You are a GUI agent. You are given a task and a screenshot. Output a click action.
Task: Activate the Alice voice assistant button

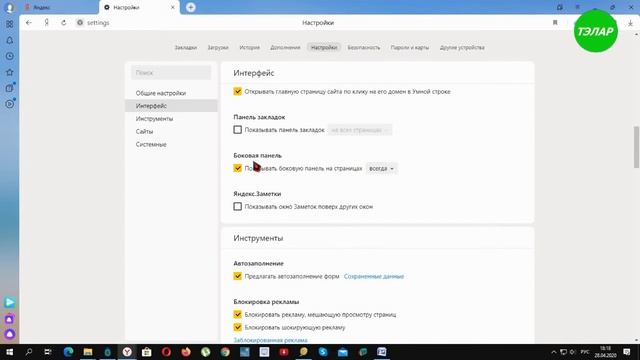pos(9,335)
